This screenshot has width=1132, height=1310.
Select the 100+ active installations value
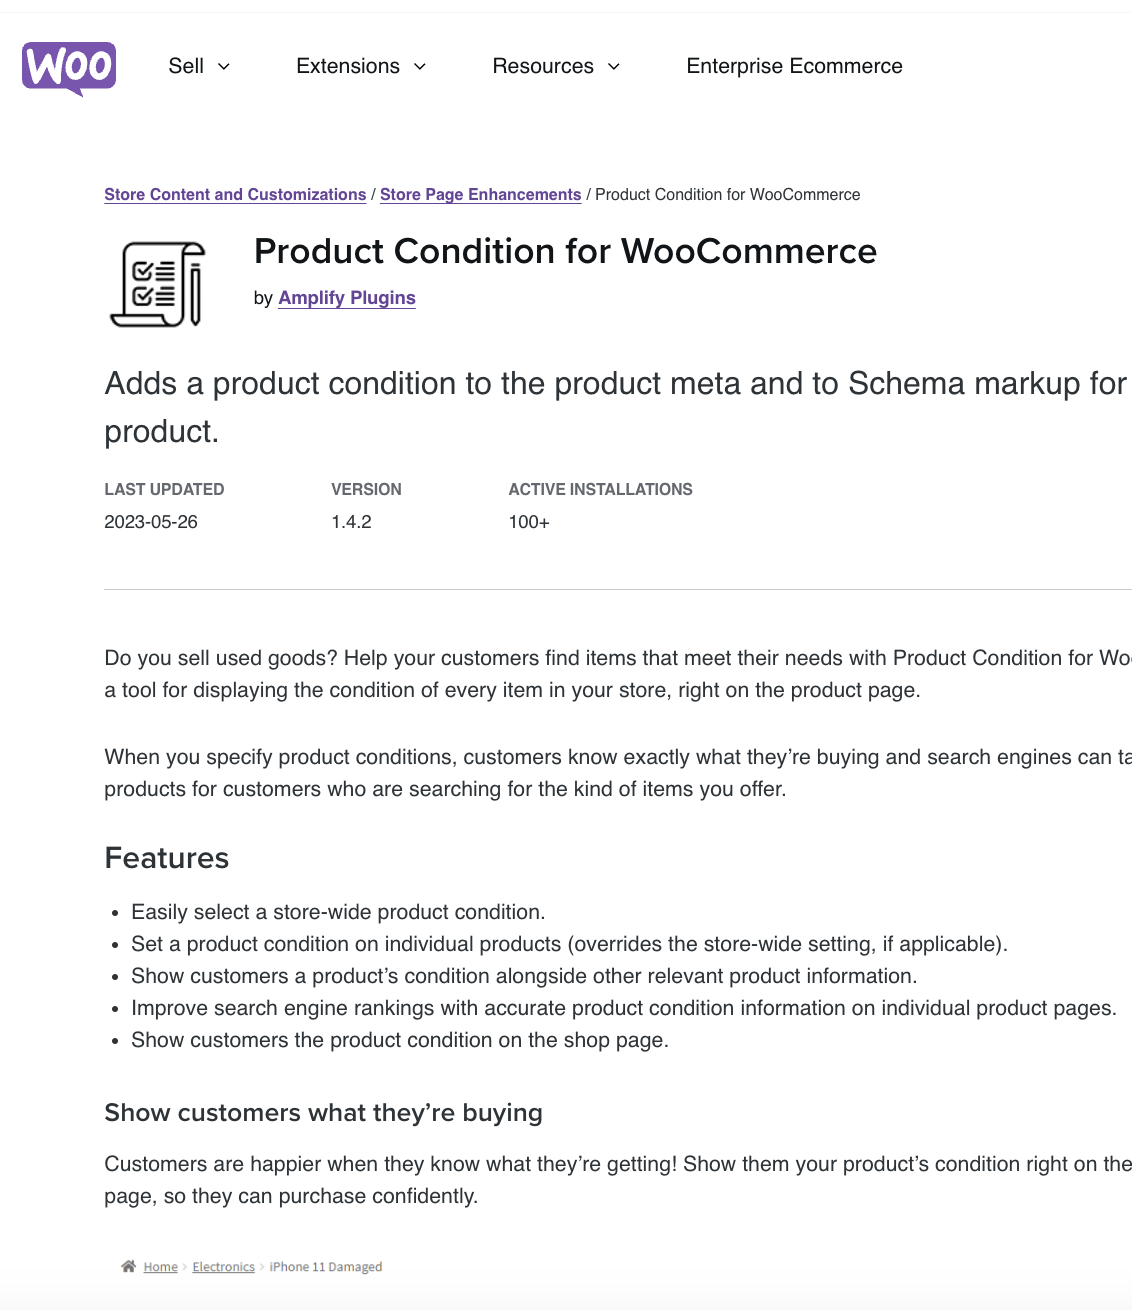pyautogui.click(x=528, y=521)
